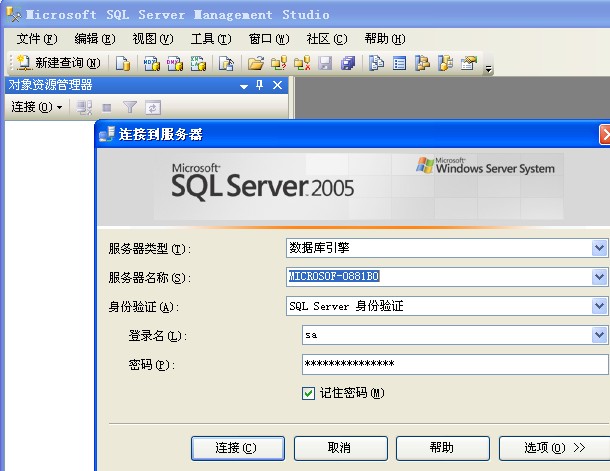Expand the 服务器类型 dropdown

tap(599, 248)
